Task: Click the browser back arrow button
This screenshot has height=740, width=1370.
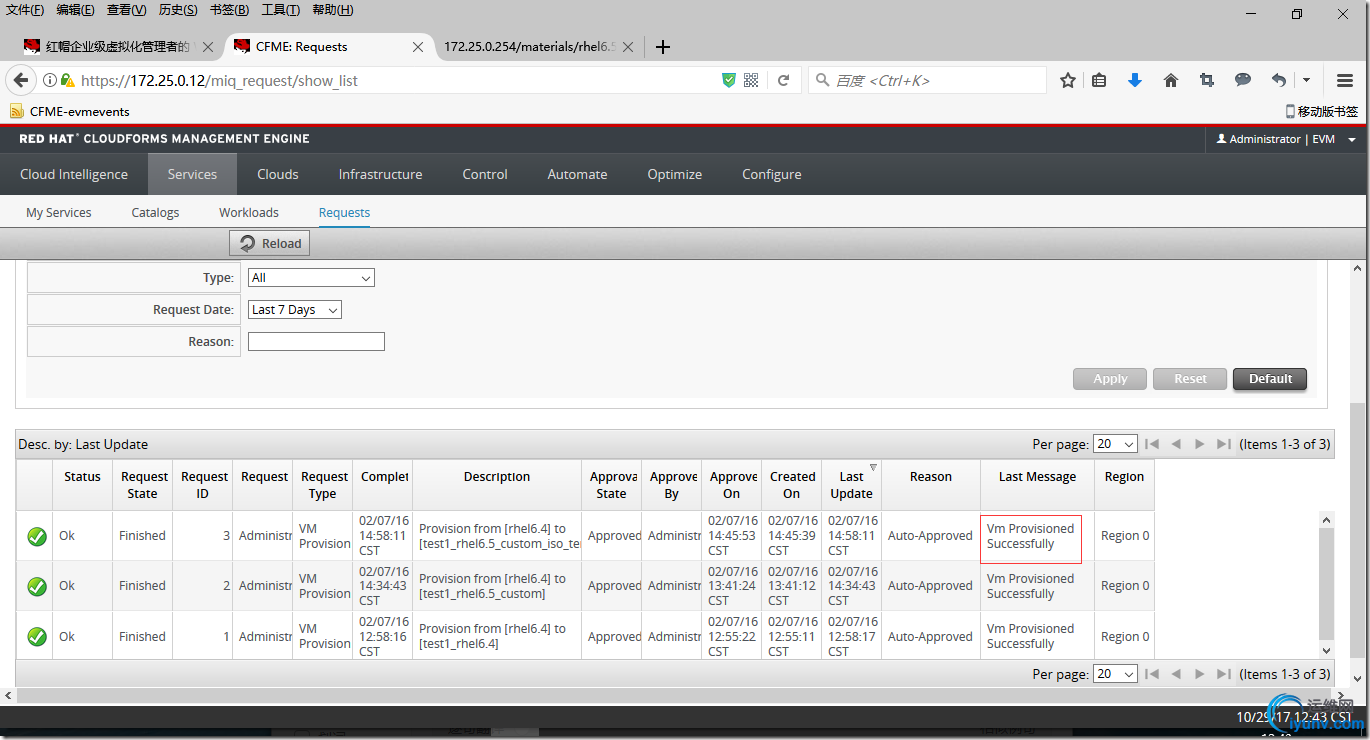Action: click(19, 81)
